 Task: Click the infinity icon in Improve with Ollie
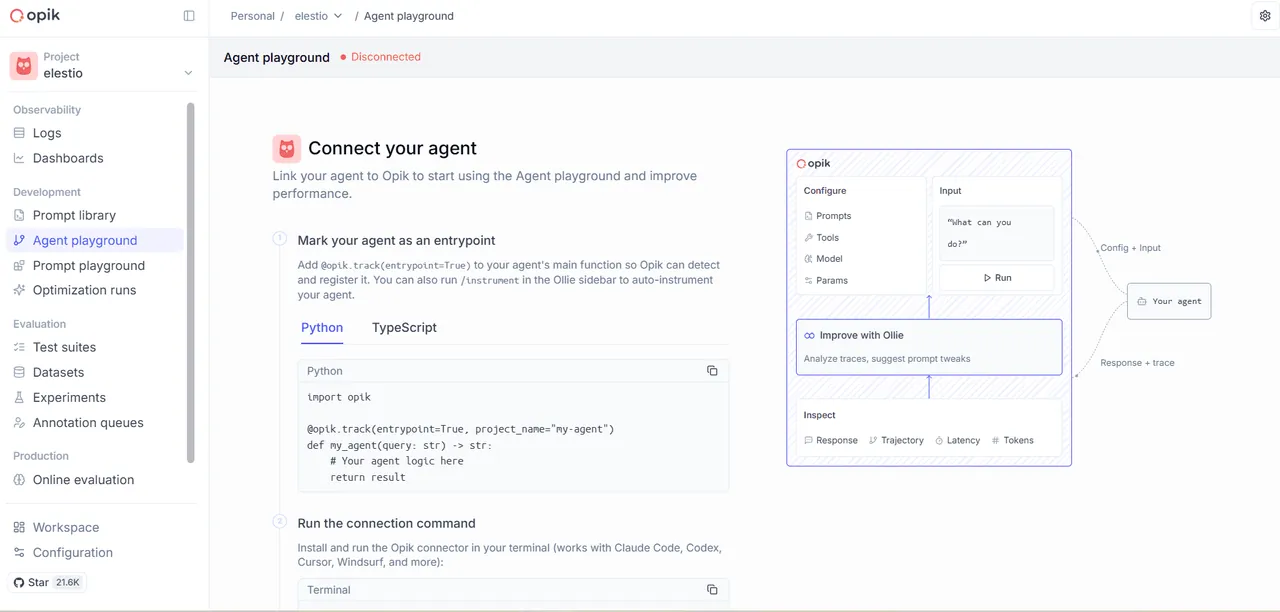(810, 336)
